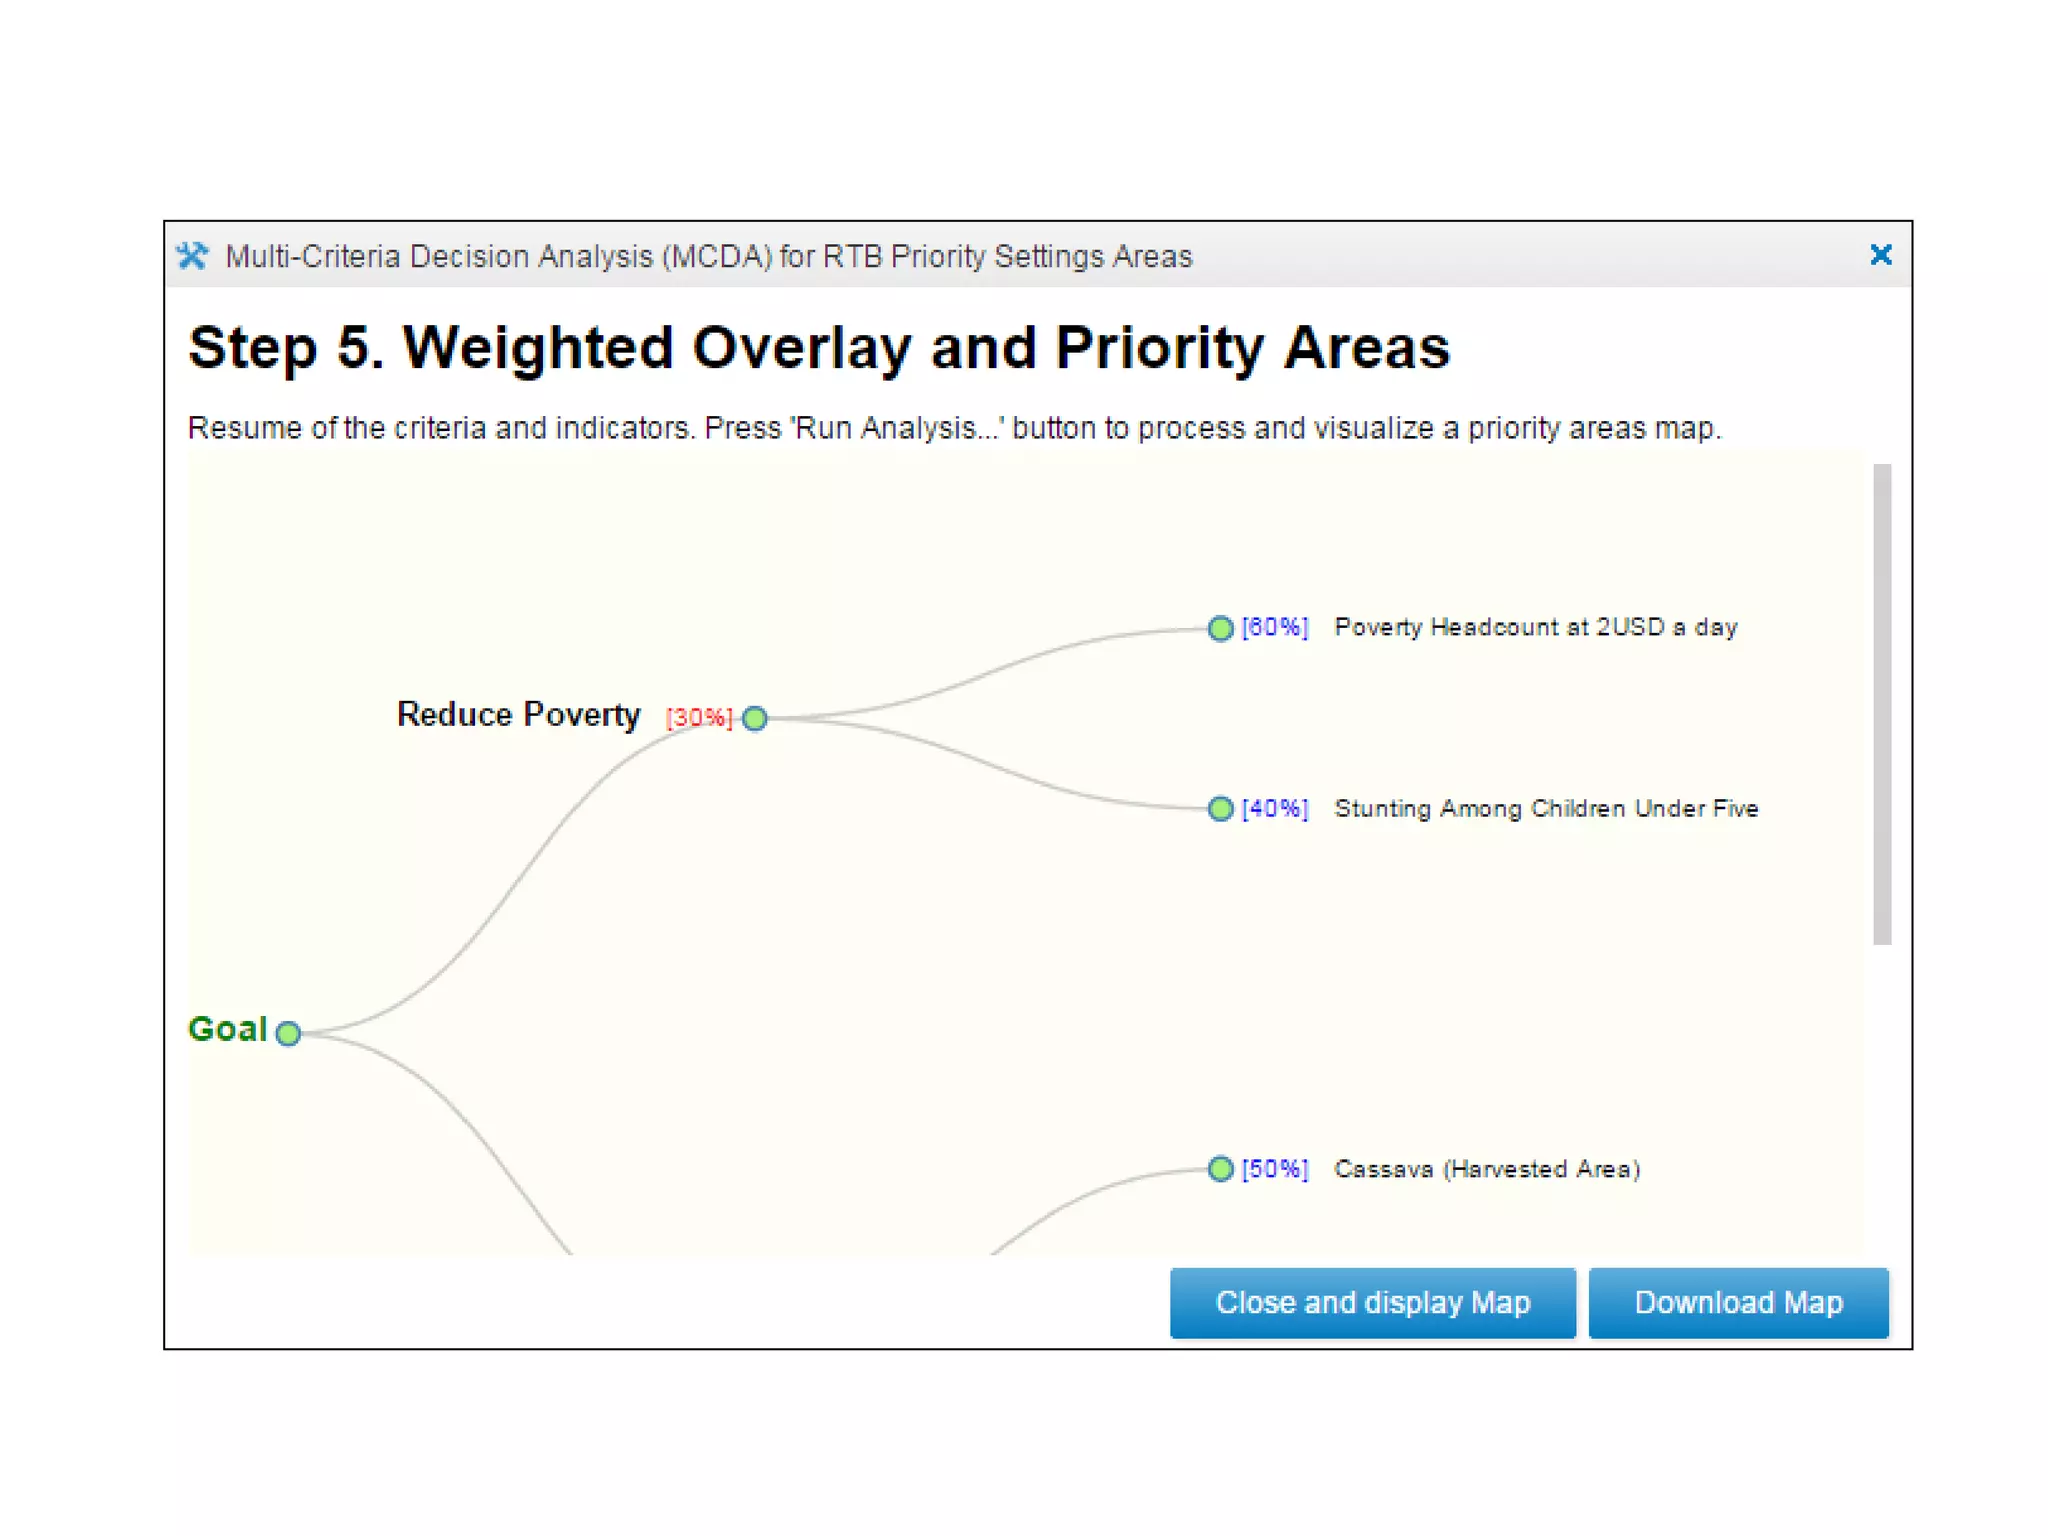Click the Poverty Headcount node circle

click(1219, 628)
